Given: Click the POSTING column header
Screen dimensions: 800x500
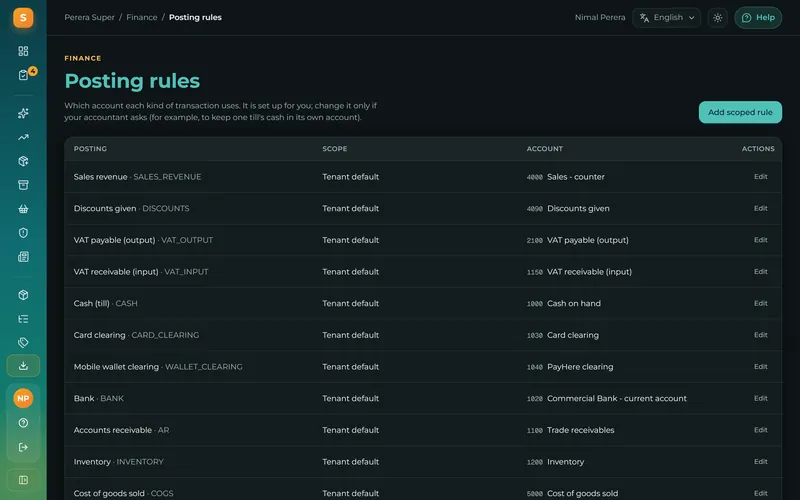Looking at the screenshot, I should click(x=90, y=148).
